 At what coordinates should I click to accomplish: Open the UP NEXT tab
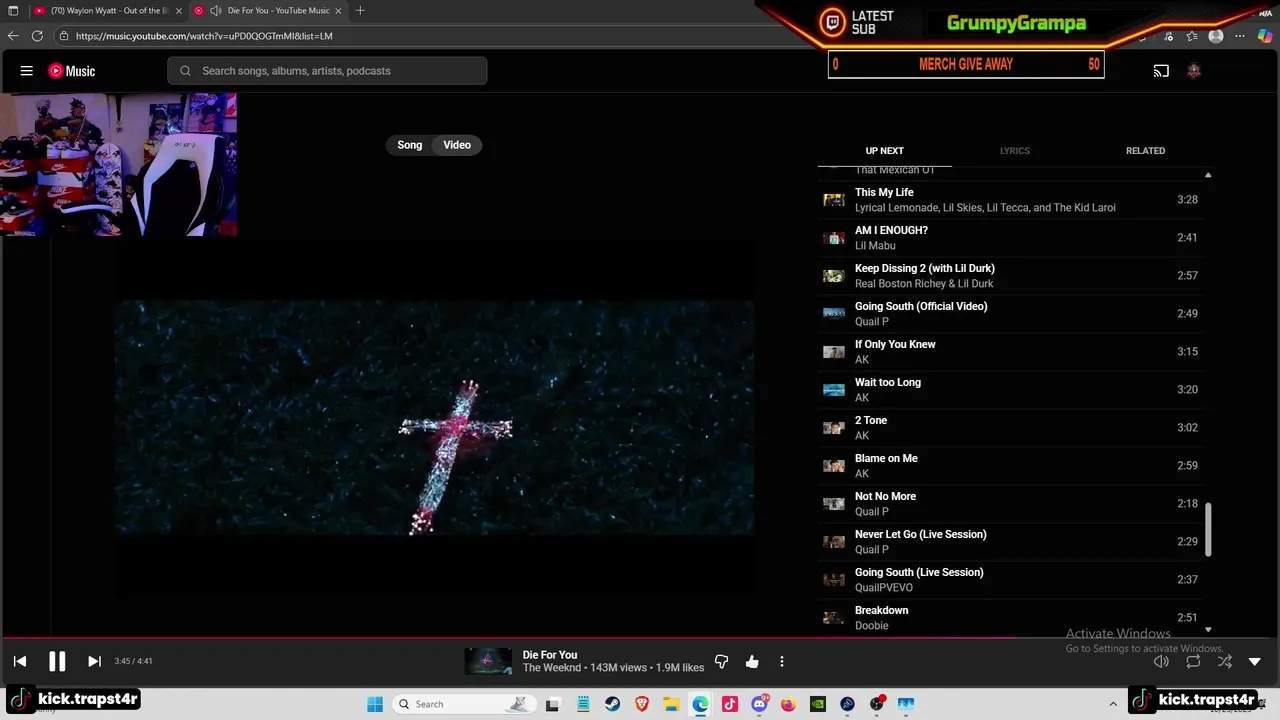pos(884,151)
